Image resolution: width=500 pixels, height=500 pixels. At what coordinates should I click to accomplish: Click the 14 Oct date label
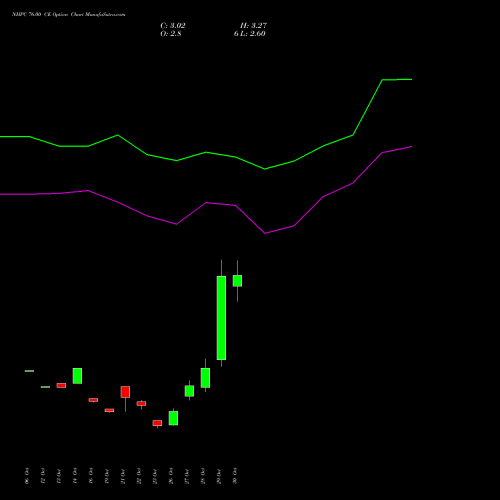75,476
